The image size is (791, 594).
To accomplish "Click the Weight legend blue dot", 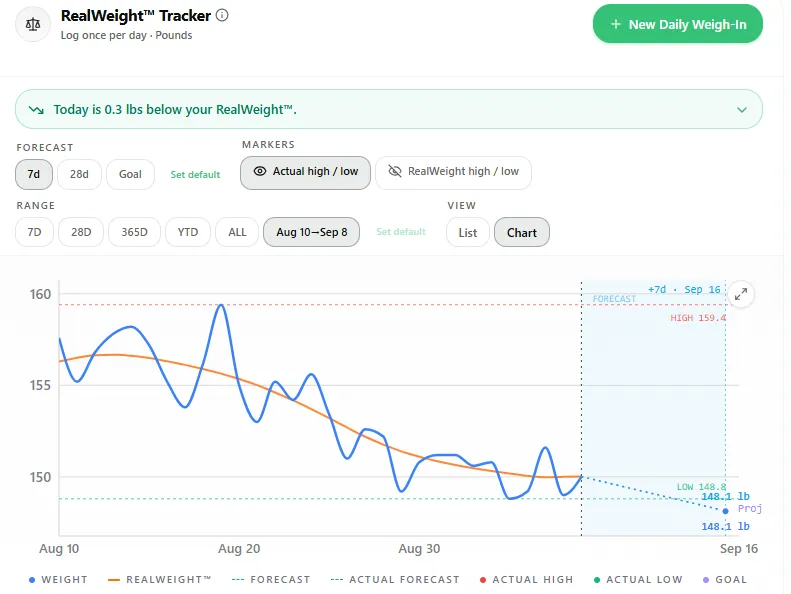I will [x=32, y=580].
